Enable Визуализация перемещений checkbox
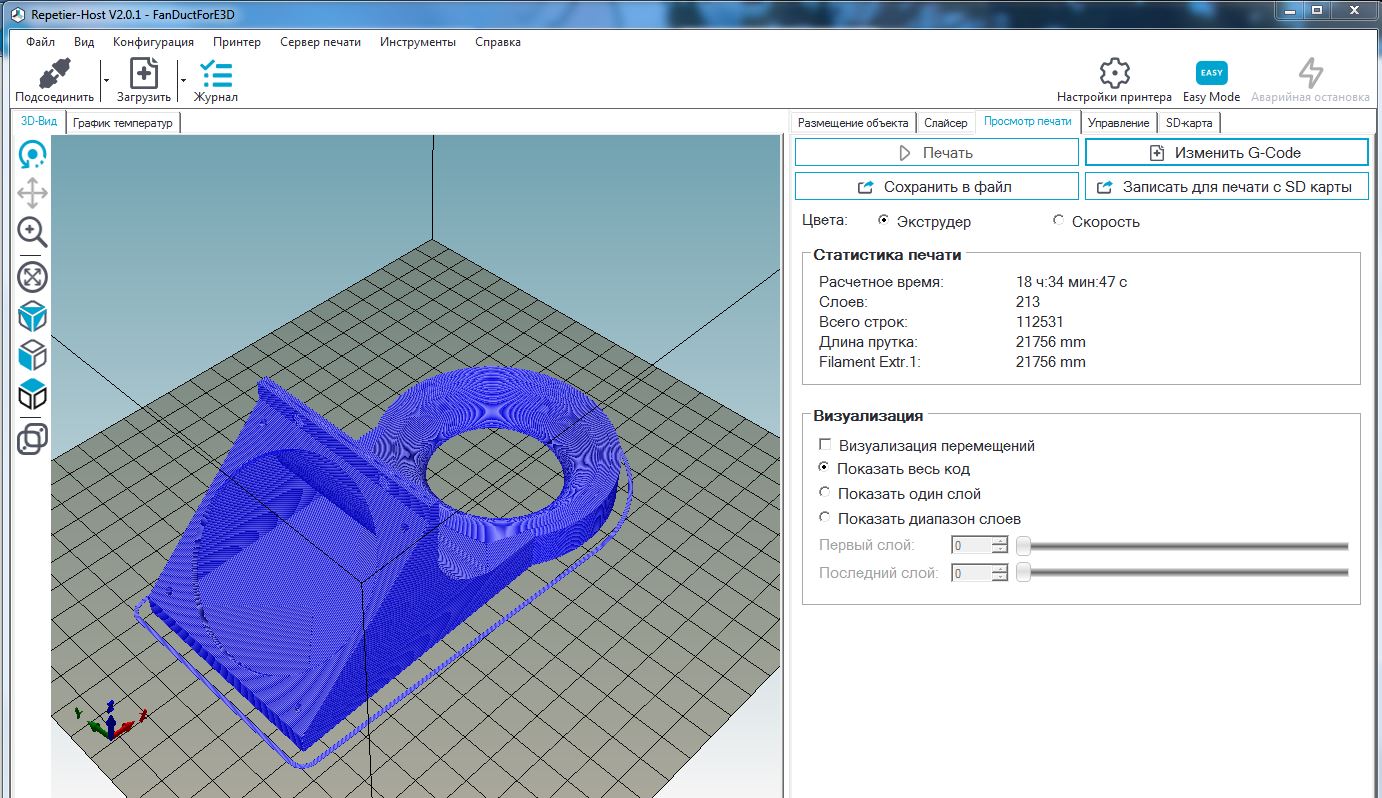Screen dimensions: 1382x798 (x=825, y=446)
